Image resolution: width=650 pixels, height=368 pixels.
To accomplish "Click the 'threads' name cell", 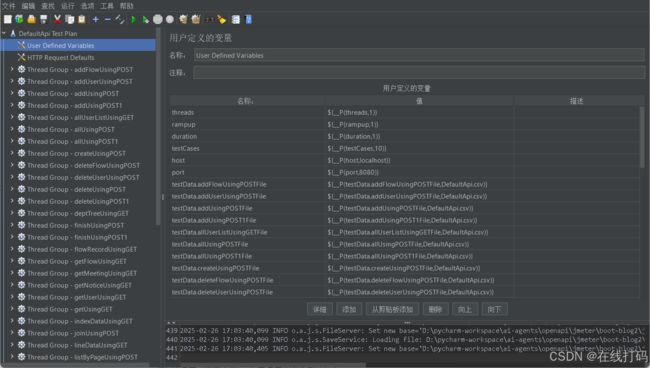I will coord(247,112).
